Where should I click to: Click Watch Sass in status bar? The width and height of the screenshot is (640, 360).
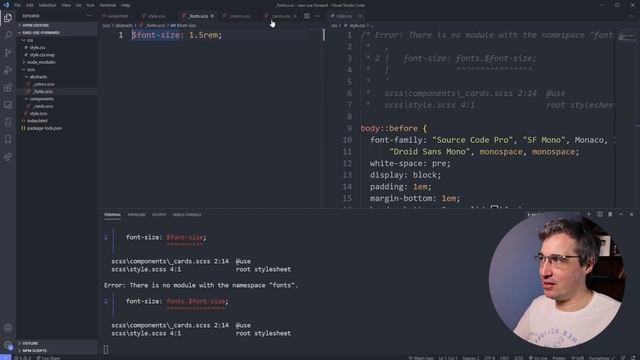[421, 358]
